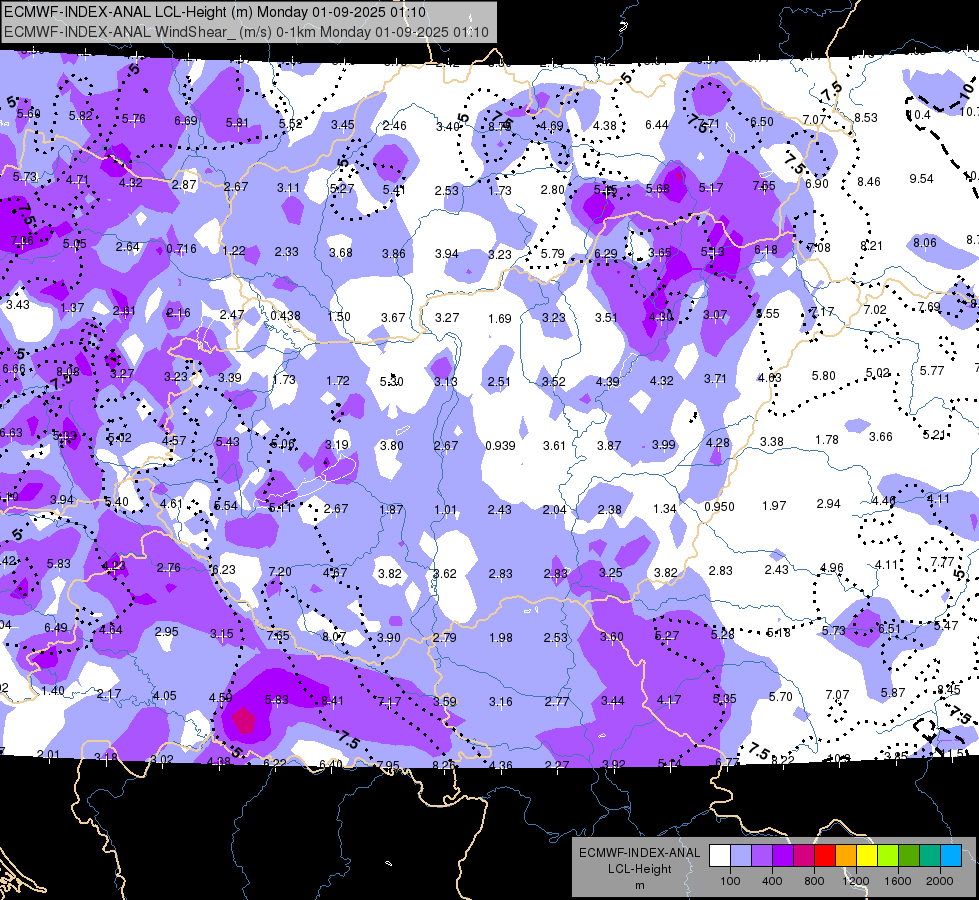Screen dimensions: 979x900
Task: Click the legend scale label 1200
Action: pos(855,881)
